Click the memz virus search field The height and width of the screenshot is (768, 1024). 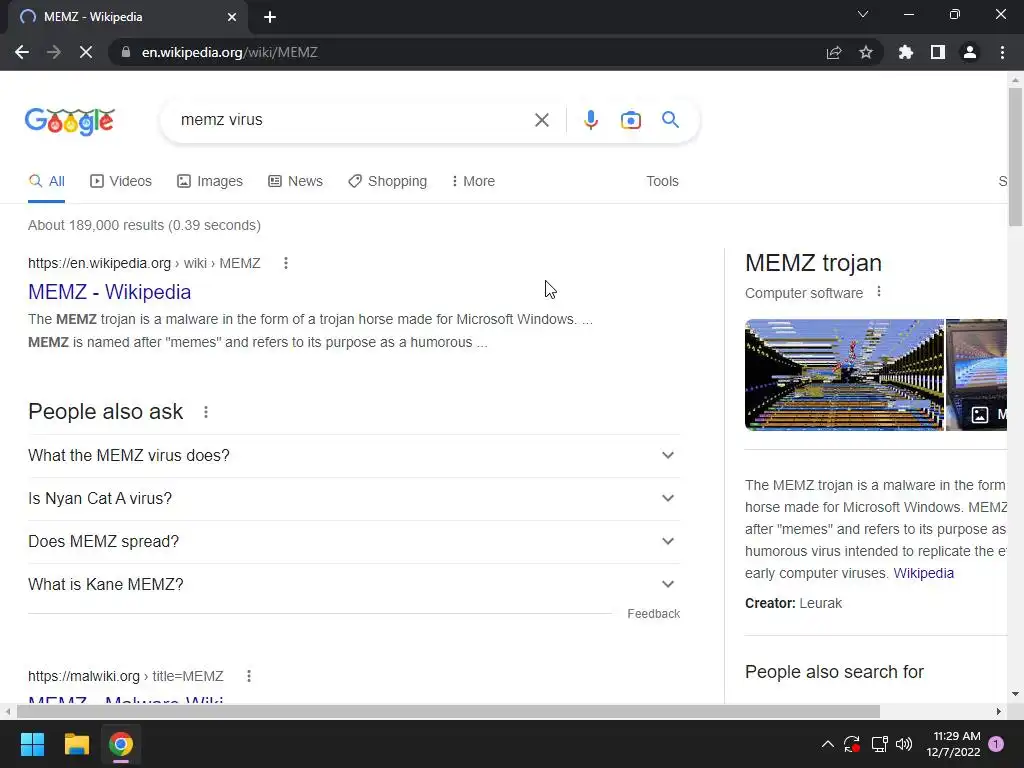click(x=351, y=120)
